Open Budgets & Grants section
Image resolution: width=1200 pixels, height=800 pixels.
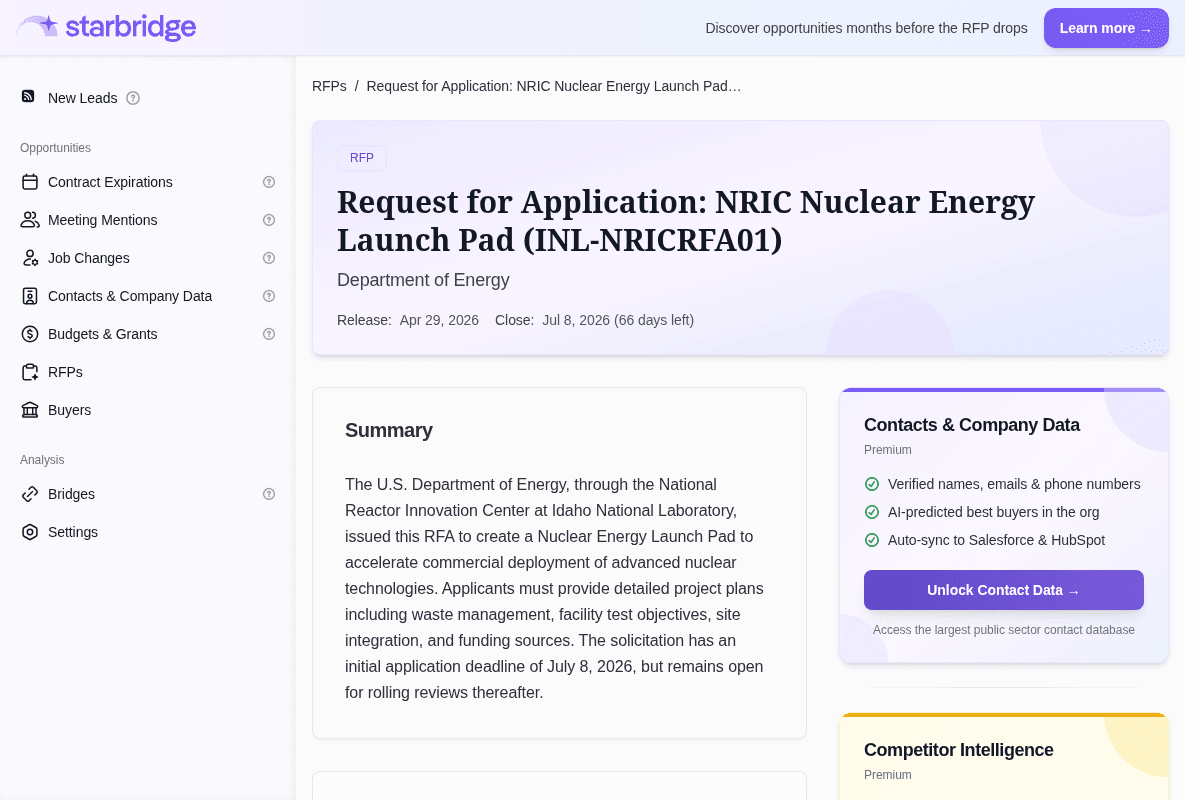coord(103,334)
